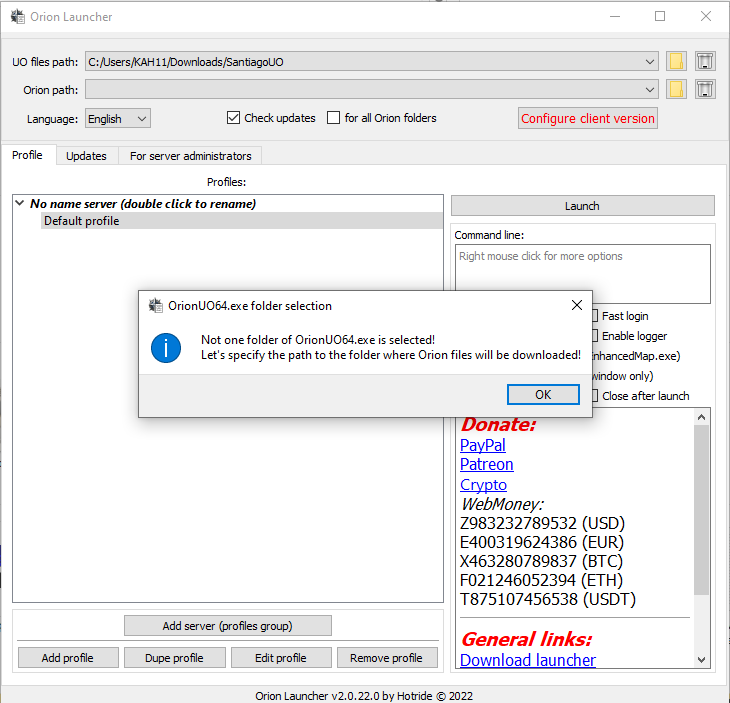The width and height of the screenshot is (730, 703).
Task: Select Default profile in the profiles list
Action: (81, 221)
